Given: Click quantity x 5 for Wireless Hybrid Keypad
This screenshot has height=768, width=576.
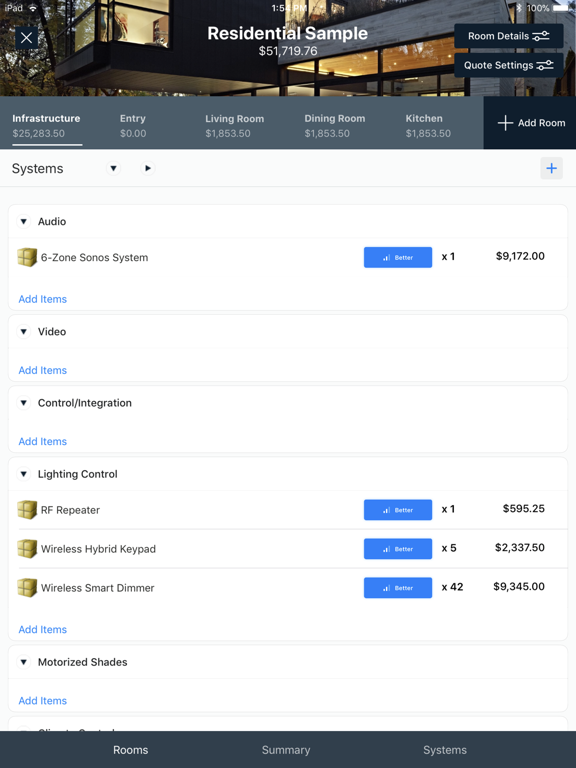Looking at the screenshot, I should 449,548.
